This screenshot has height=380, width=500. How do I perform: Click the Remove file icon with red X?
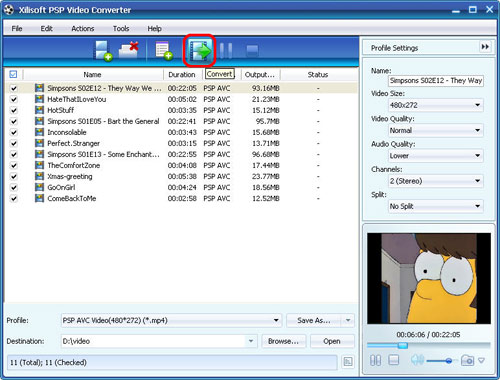(129, 50)
